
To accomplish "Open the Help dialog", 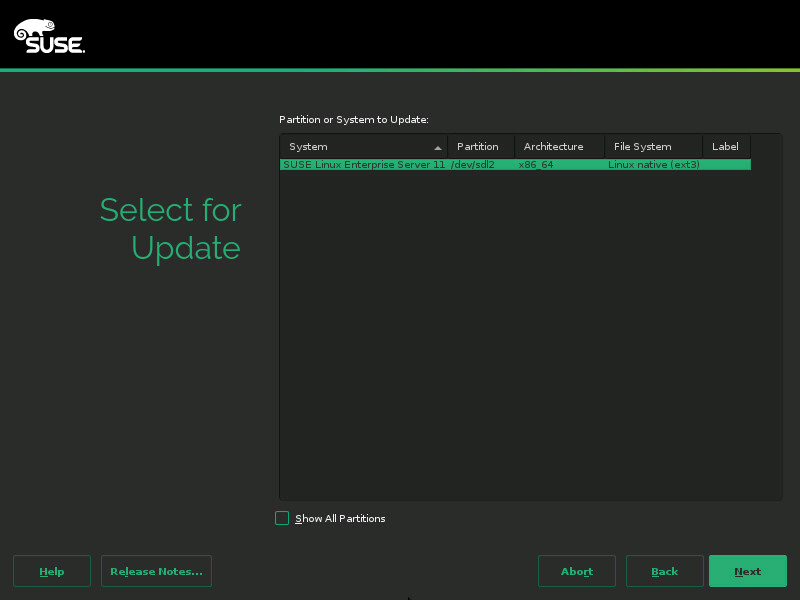I will 51,571.
